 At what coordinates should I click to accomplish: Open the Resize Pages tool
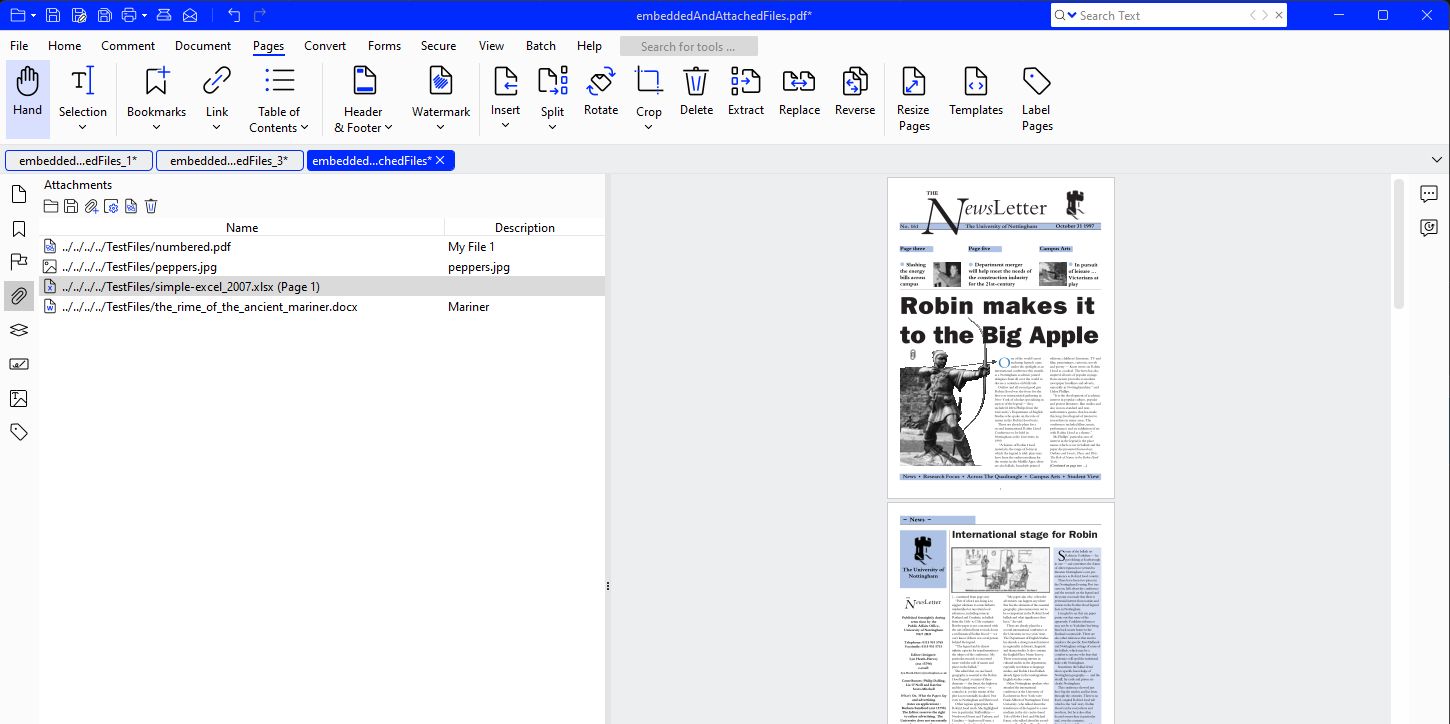914,99
